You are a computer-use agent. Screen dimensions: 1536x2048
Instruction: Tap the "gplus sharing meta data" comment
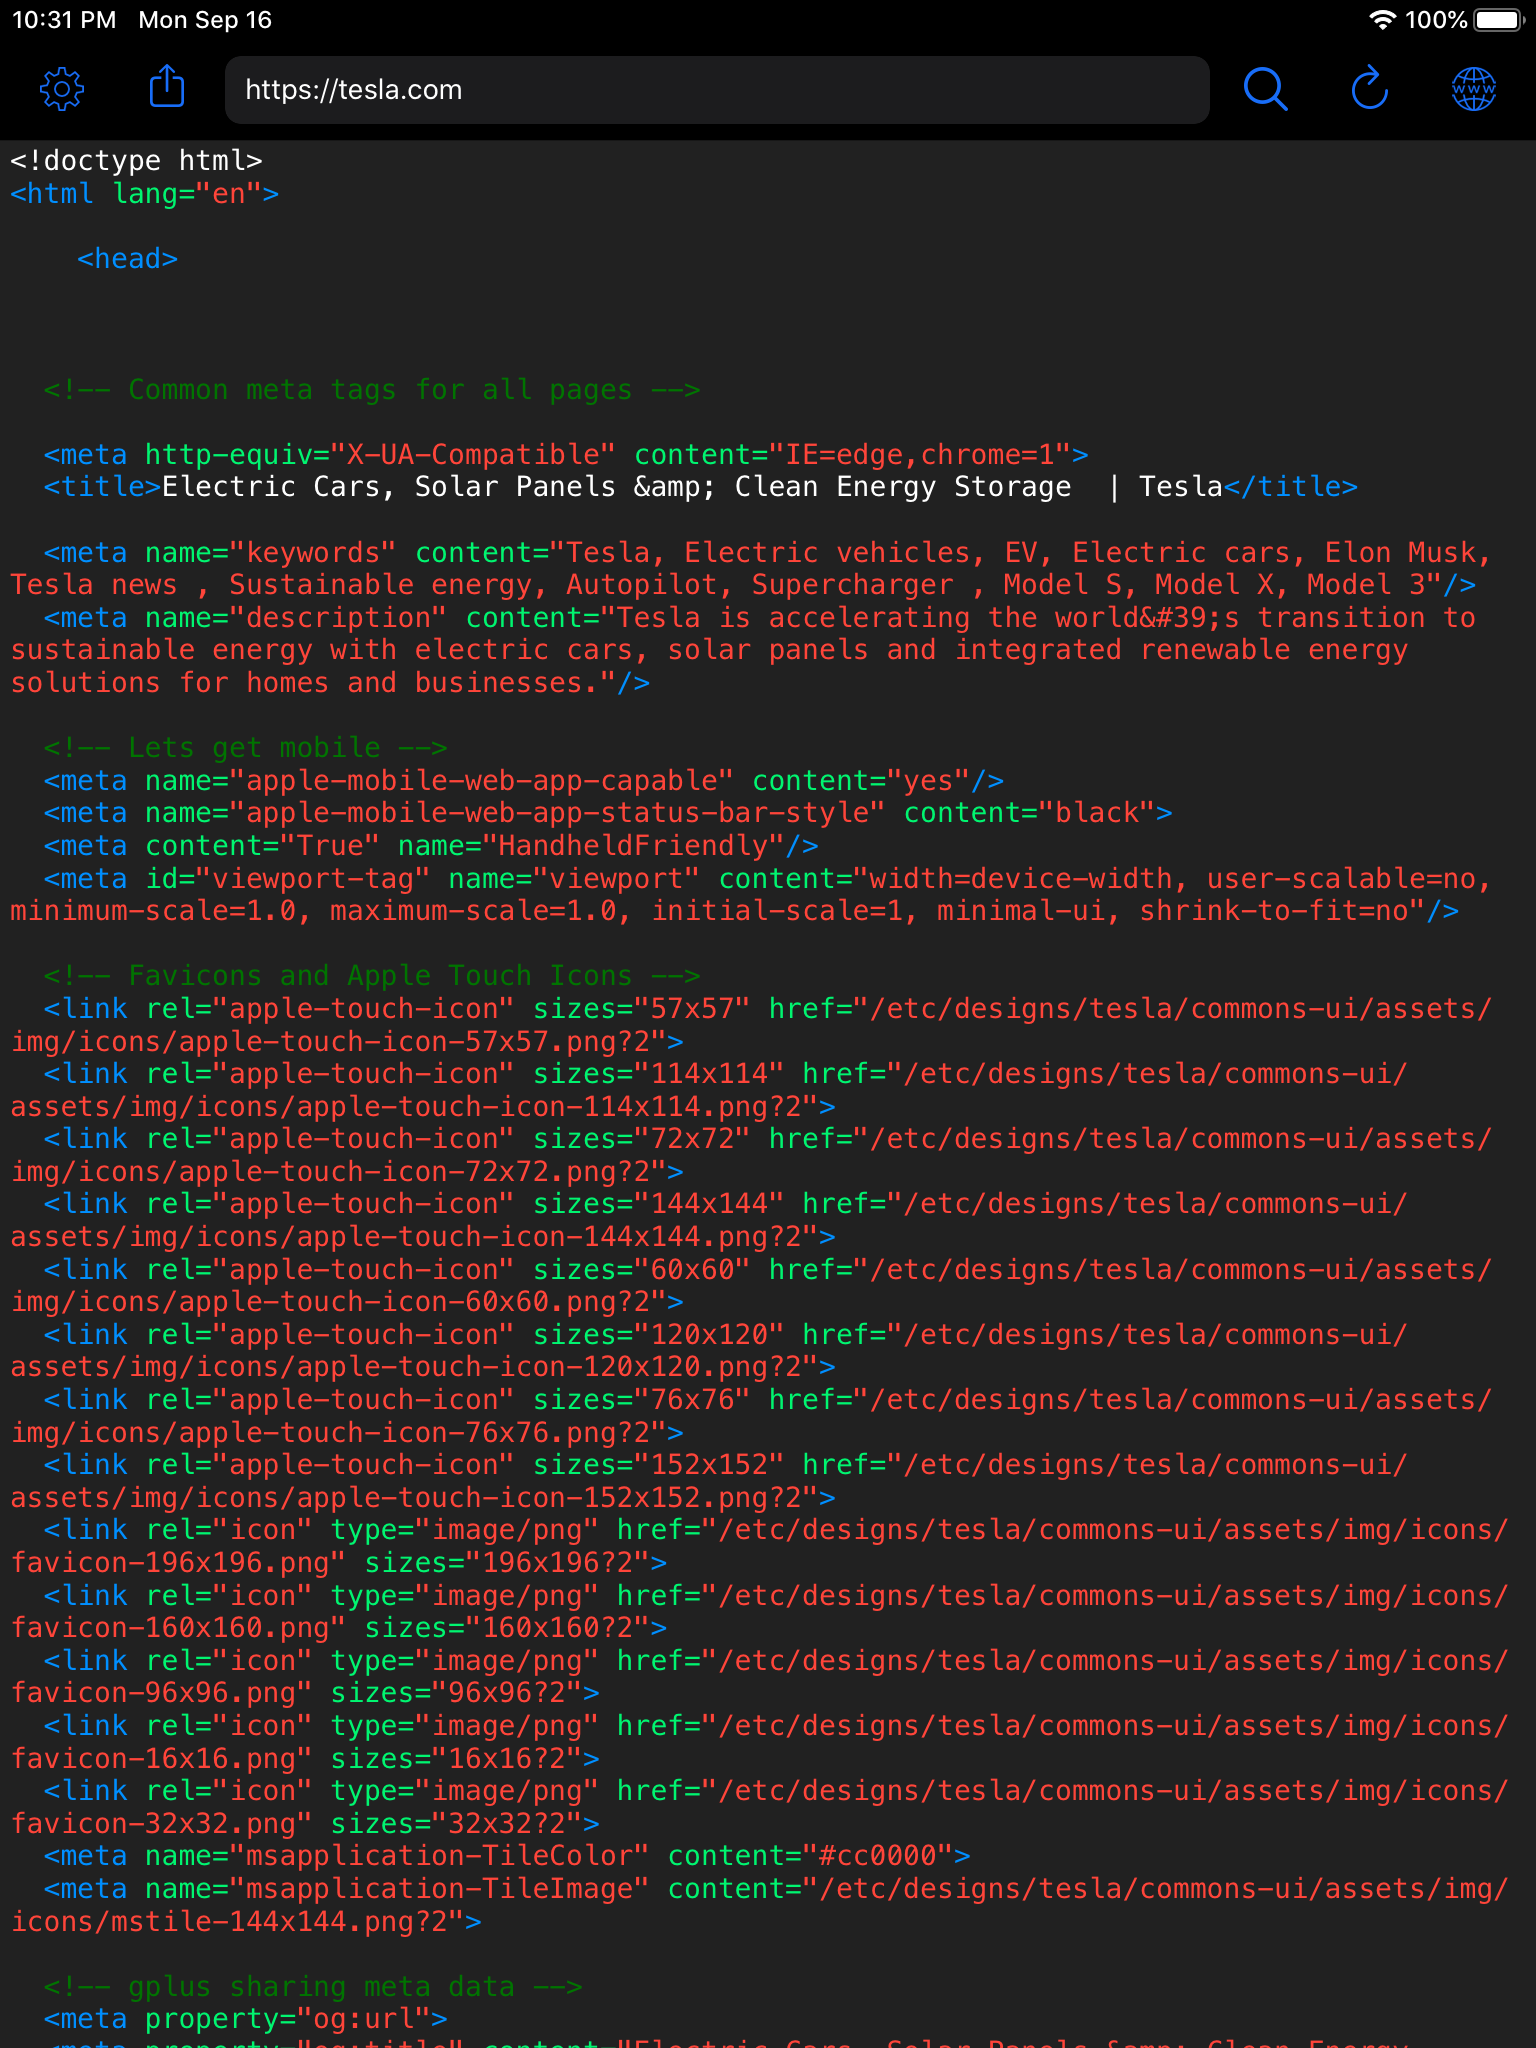coord(313,1986)
